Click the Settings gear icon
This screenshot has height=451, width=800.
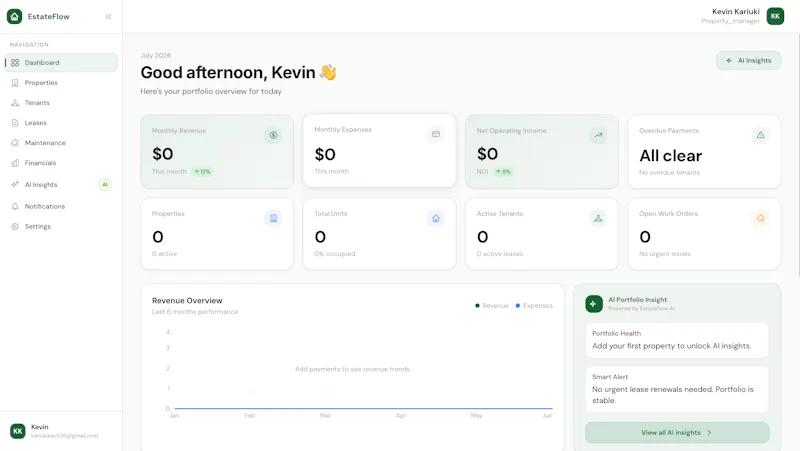point(15,227)
